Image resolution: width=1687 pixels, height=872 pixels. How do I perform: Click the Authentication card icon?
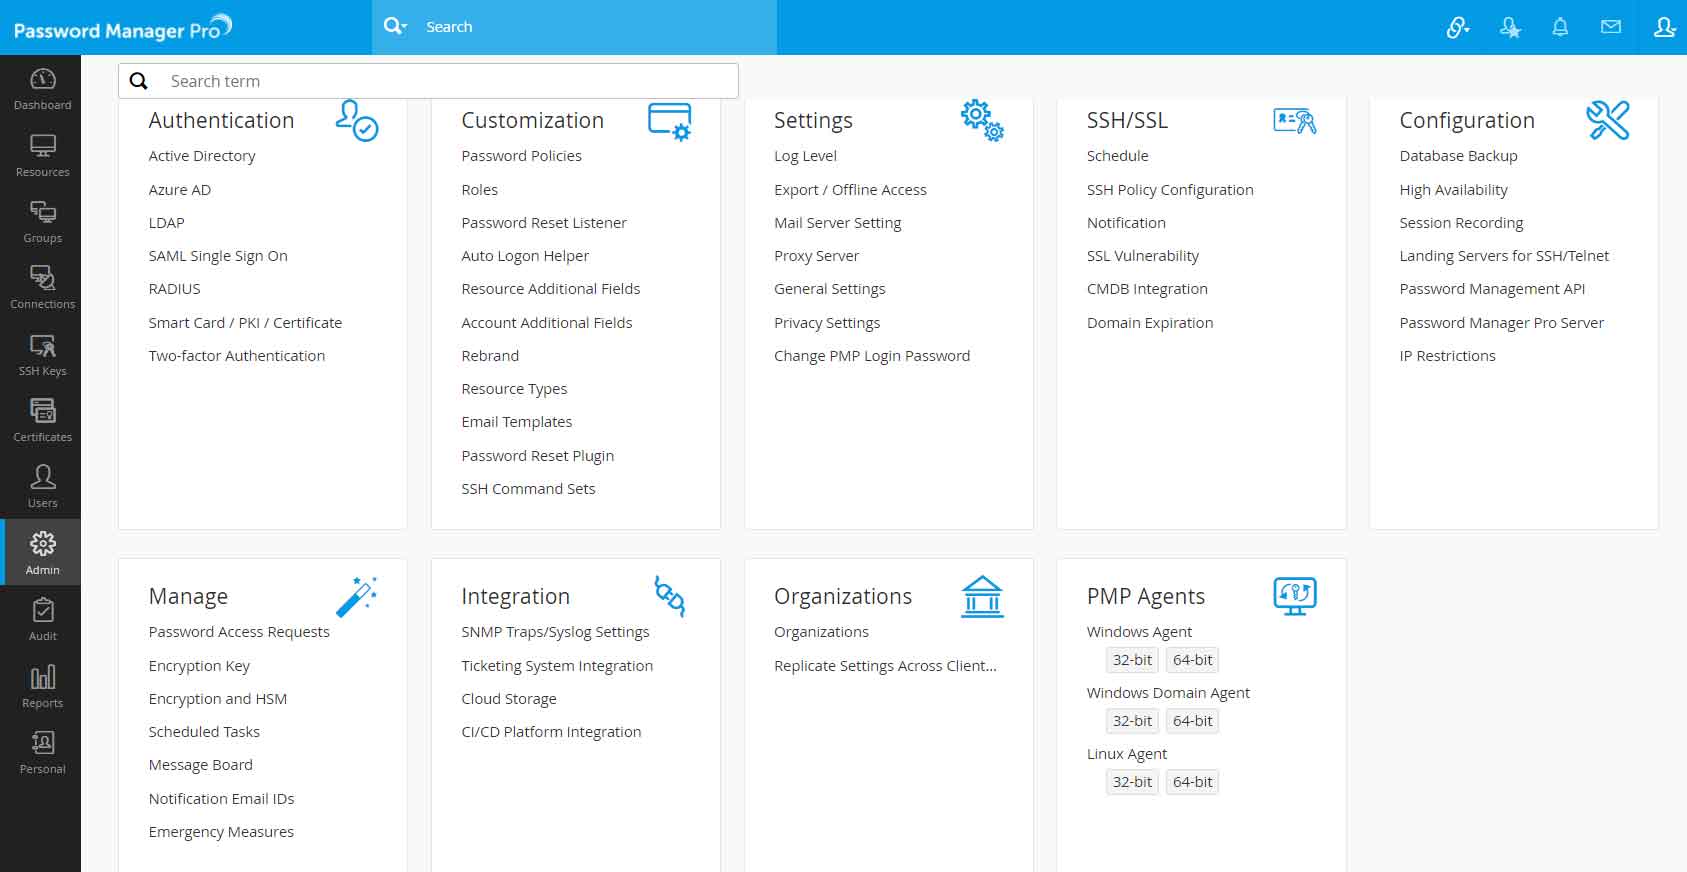coord(357,120)
